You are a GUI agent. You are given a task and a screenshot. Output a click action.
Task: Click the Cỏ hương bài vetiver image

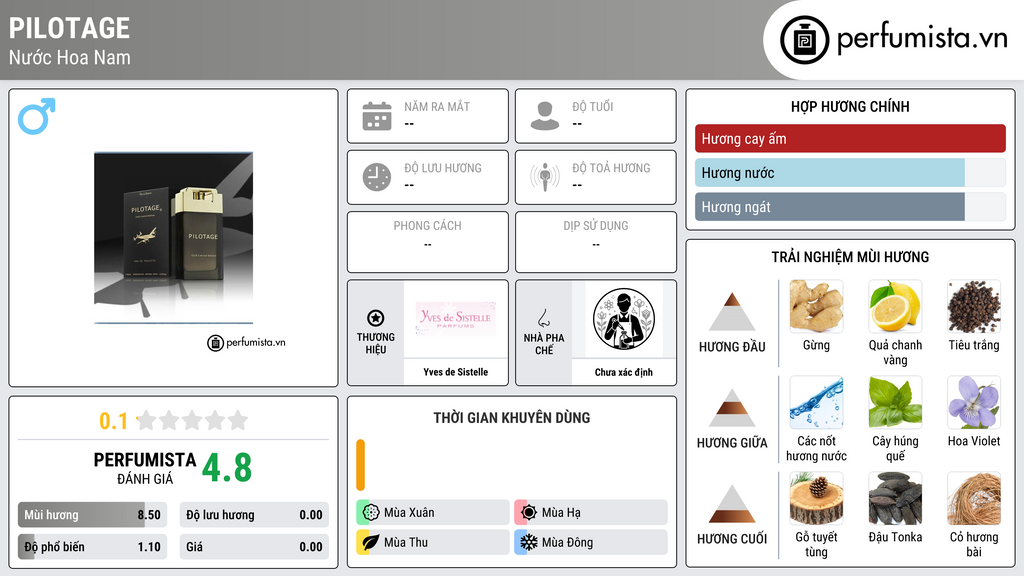click(x=974, y=498)
